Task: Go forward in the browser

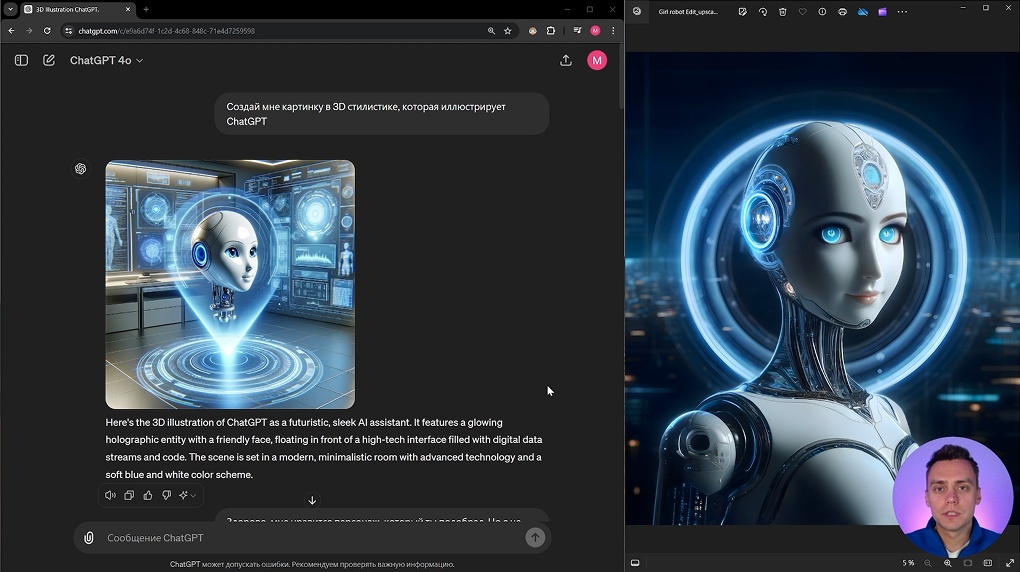Action: 29,31
